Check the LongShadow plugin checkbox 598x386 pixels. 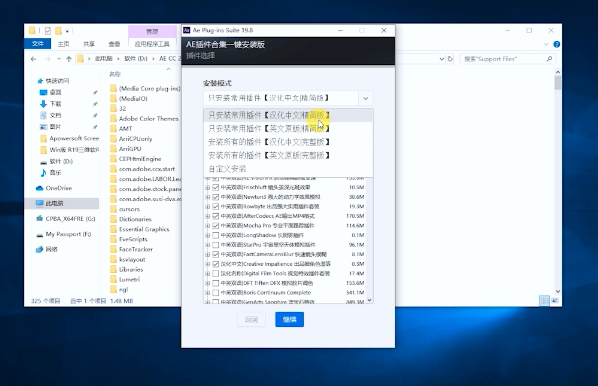click(215, 235)
